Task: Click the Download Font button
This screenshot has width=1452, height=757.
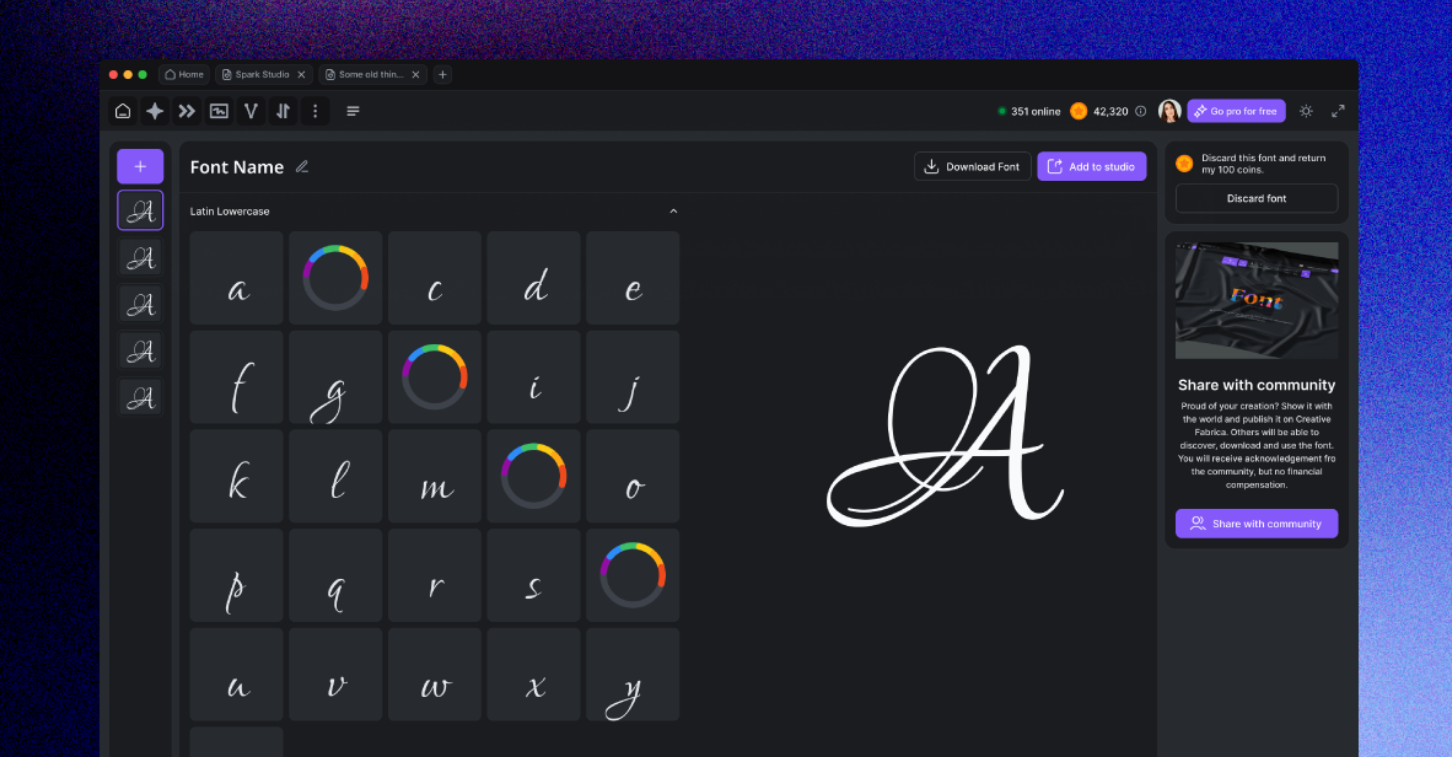Action: pos(972,167)
